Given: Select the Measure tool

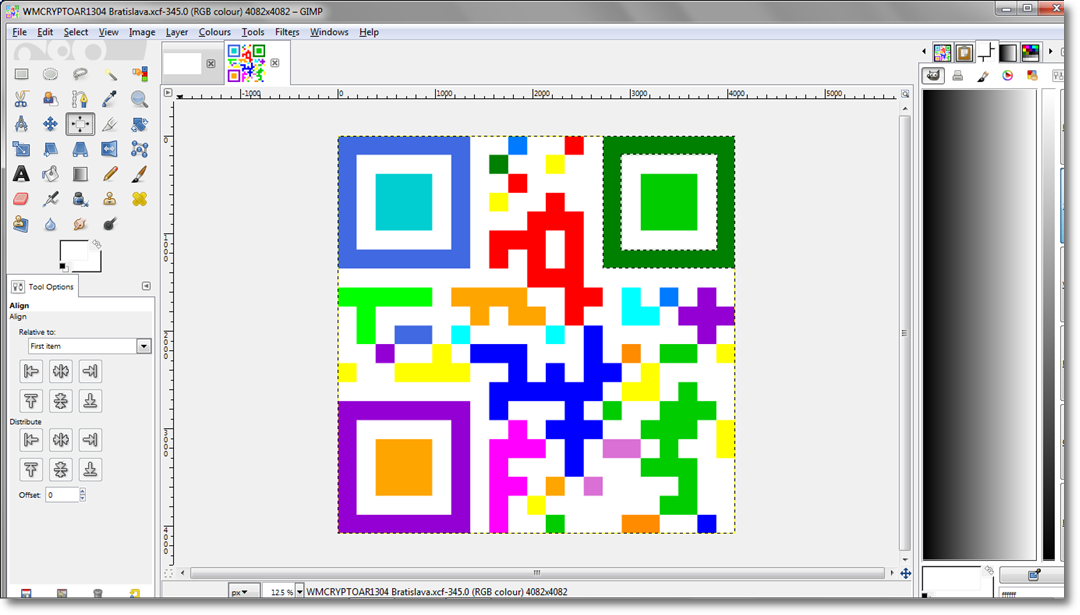Looking at the screenshot, I should [21, 124].
